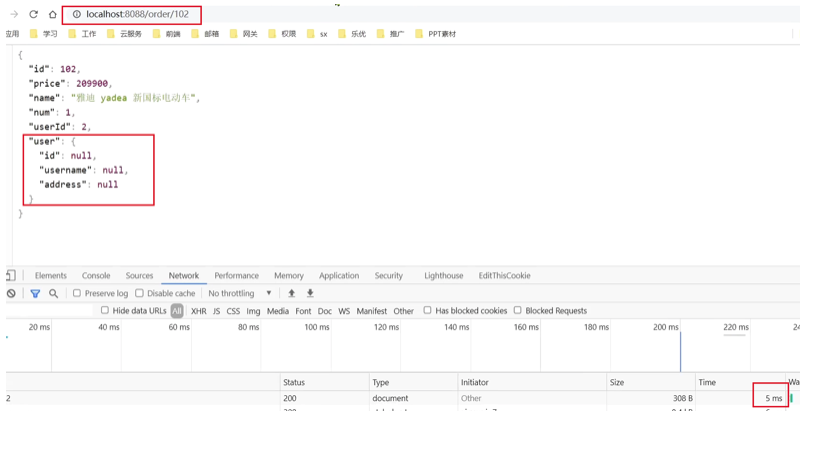
Task: Sort requests by Type column header
Action: pos(413,382)
